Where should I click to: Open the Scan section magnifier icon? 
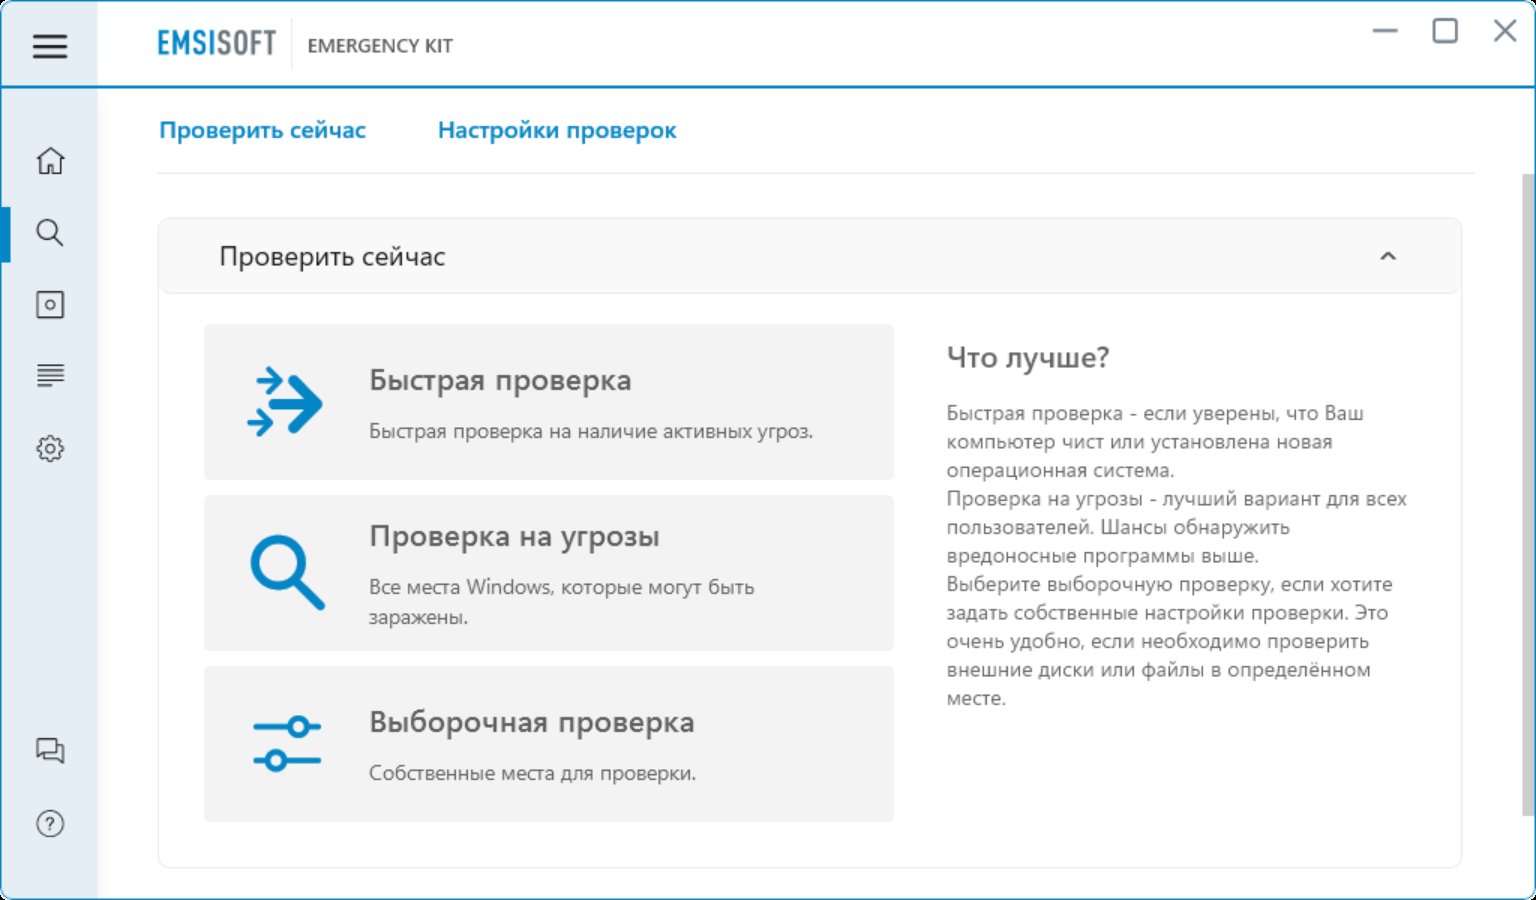click(50, 233)
